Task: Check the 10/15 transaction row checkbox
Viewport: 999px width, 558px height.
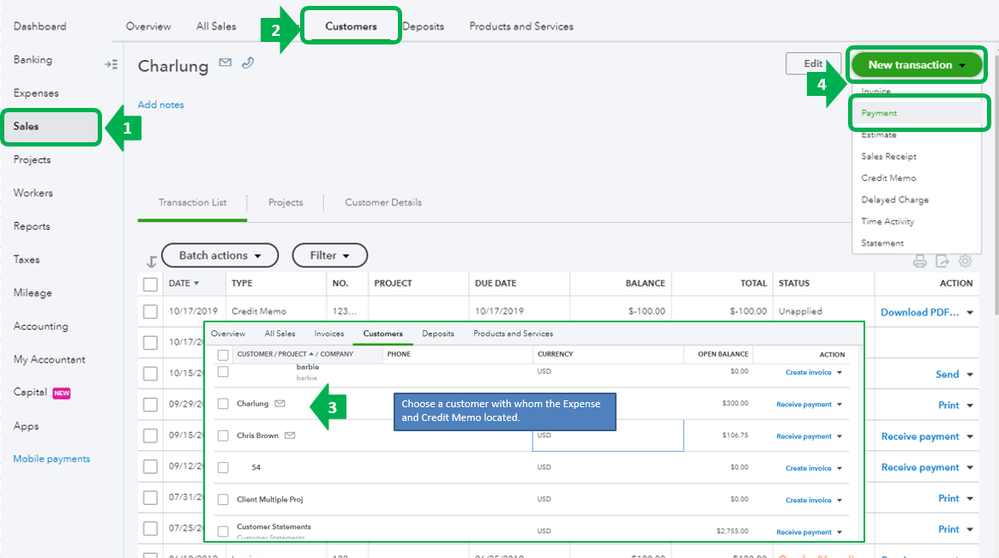Action: [150, 373]
